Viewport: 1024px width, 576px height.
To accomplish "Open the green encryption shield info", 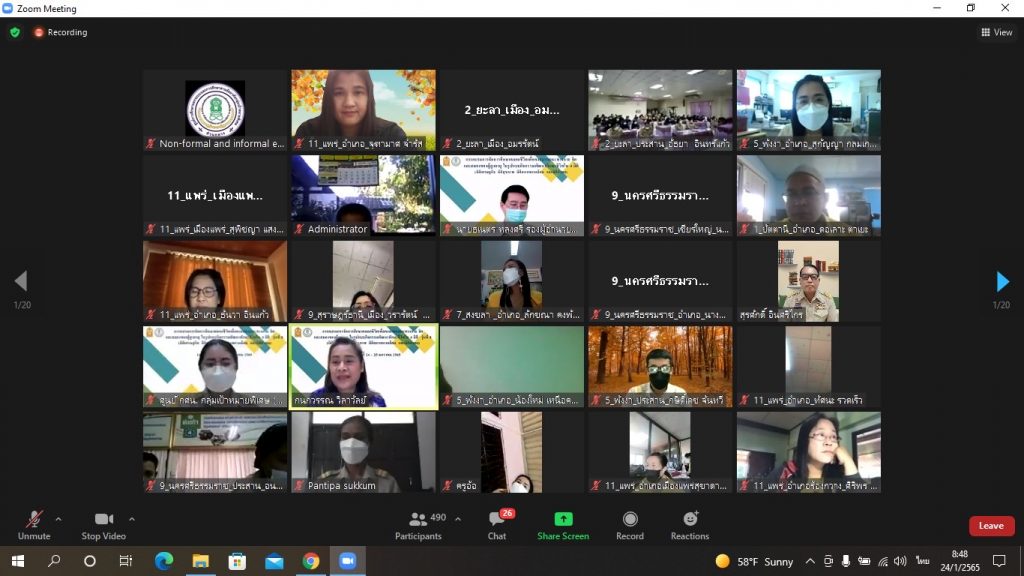I will click(15, 32).
